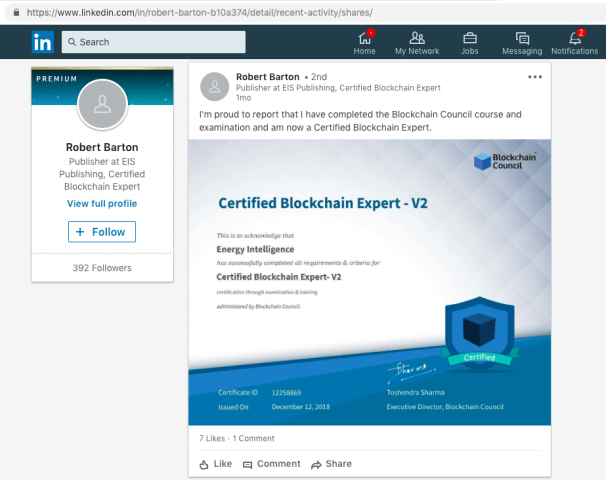Click the LinkedIn logo icon

point(42,42)
